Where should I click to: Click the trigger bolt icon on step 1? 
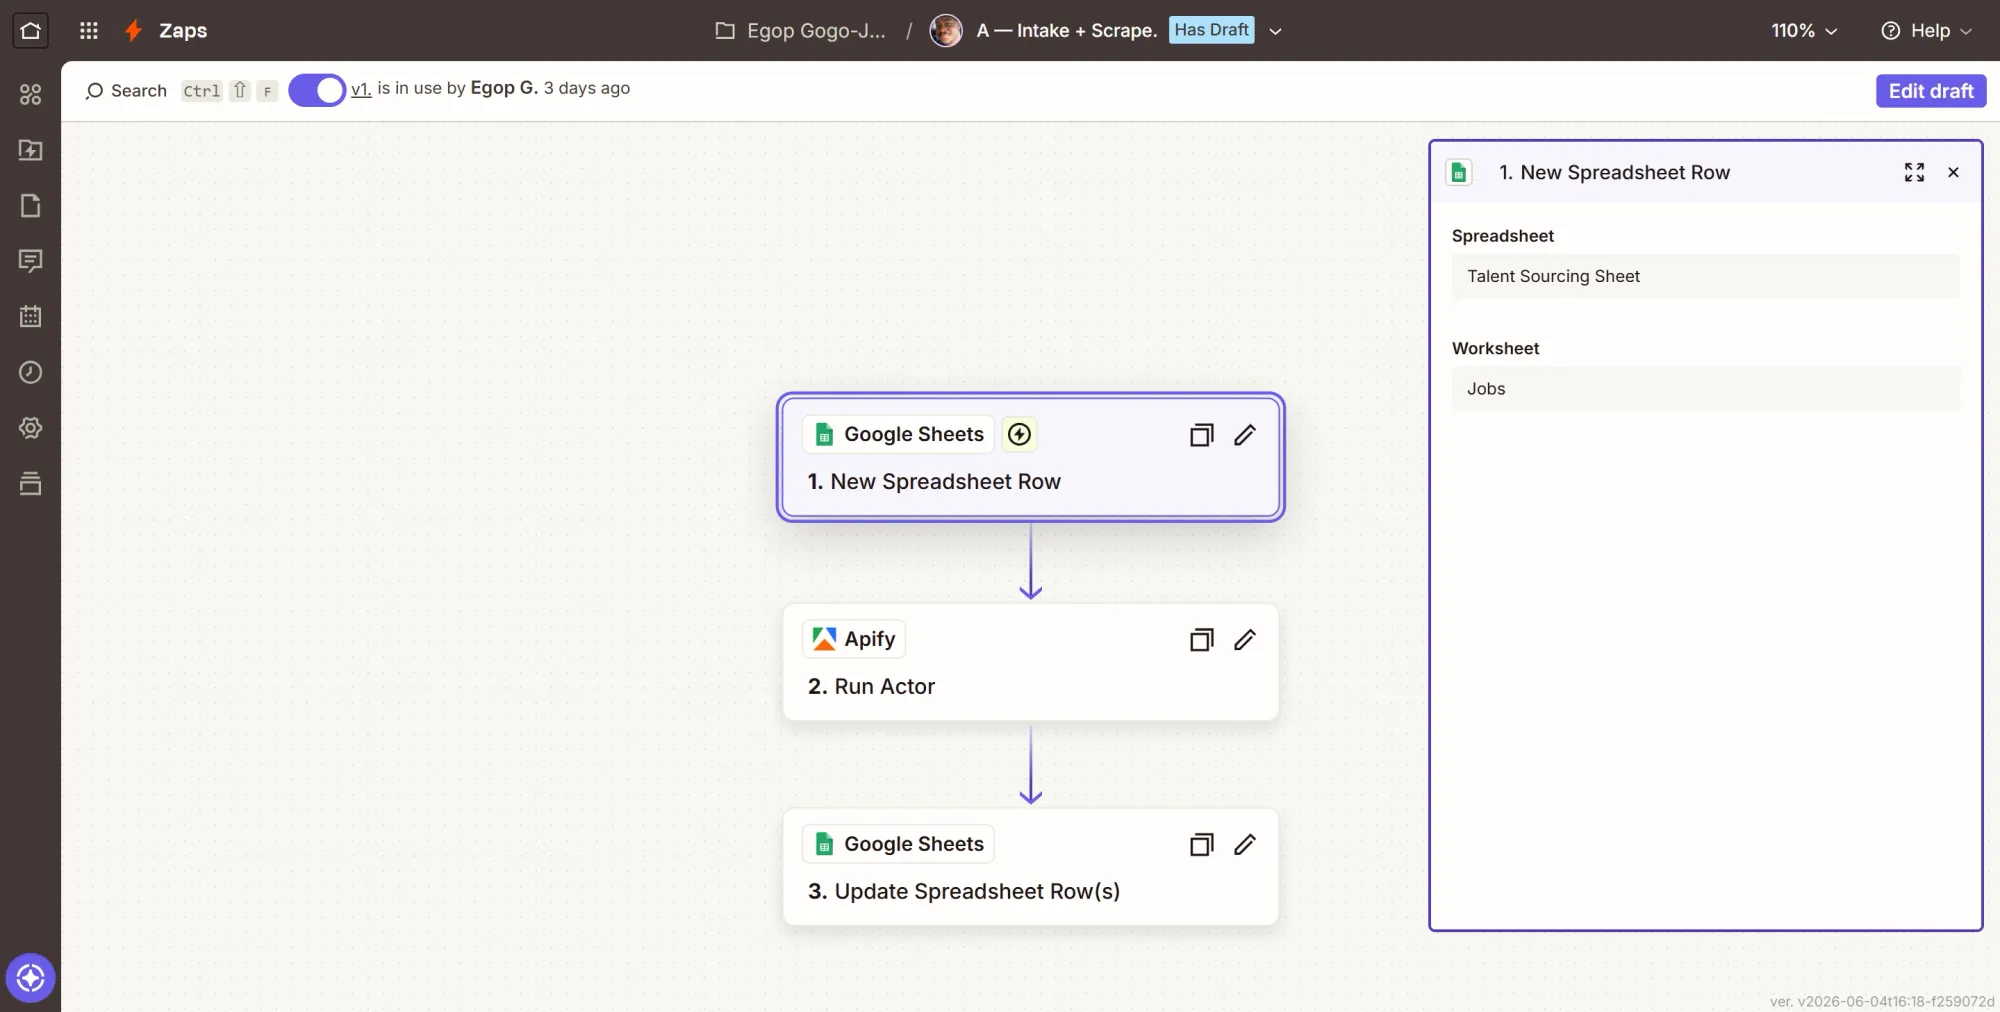click(1019, 434)
